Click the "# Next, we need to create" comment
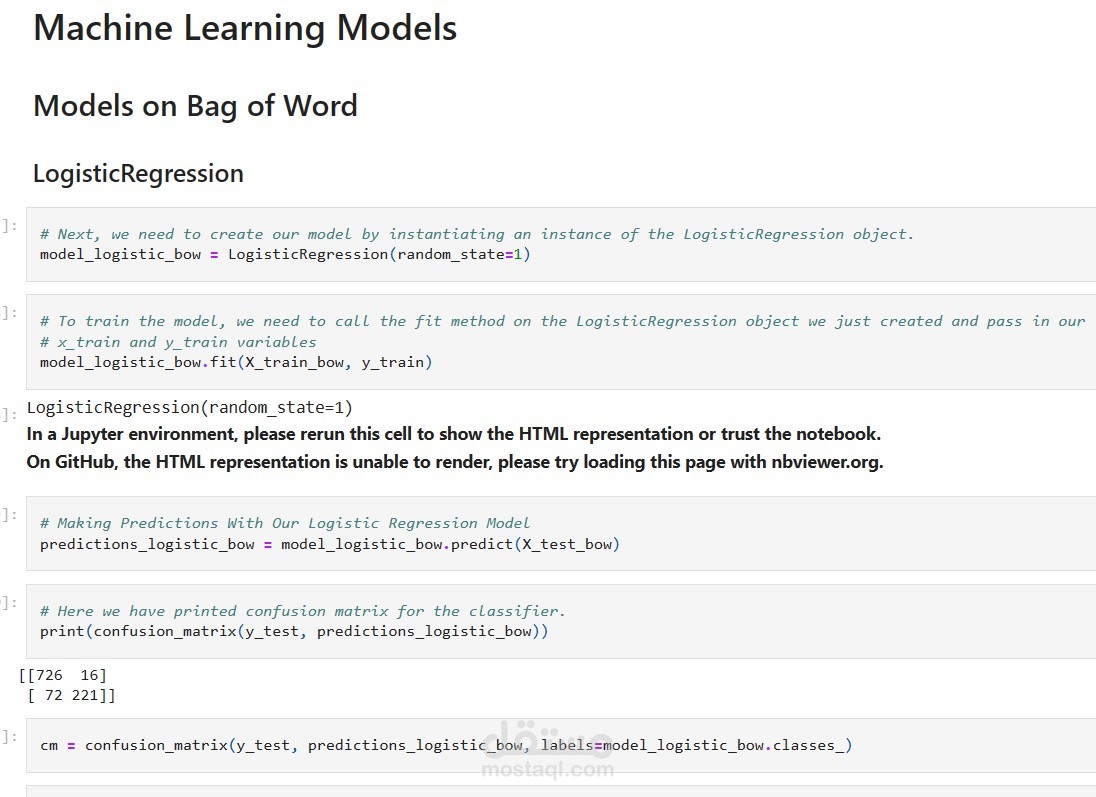Viewport: 1096px width, 797px height. [476, 234]
